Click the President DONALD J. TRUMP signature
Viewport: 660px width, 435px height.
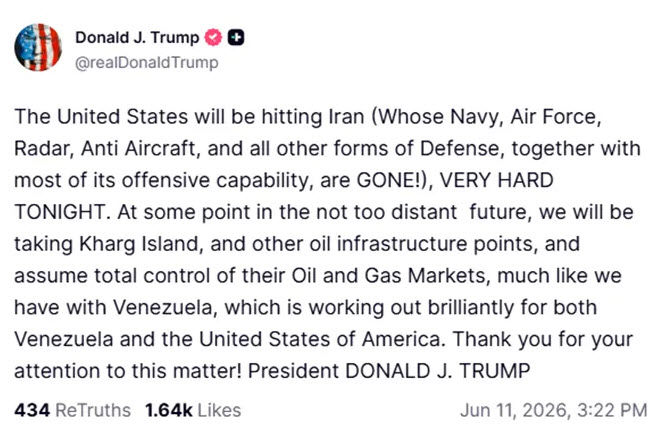pyautogui.click(x=389, y=371)
